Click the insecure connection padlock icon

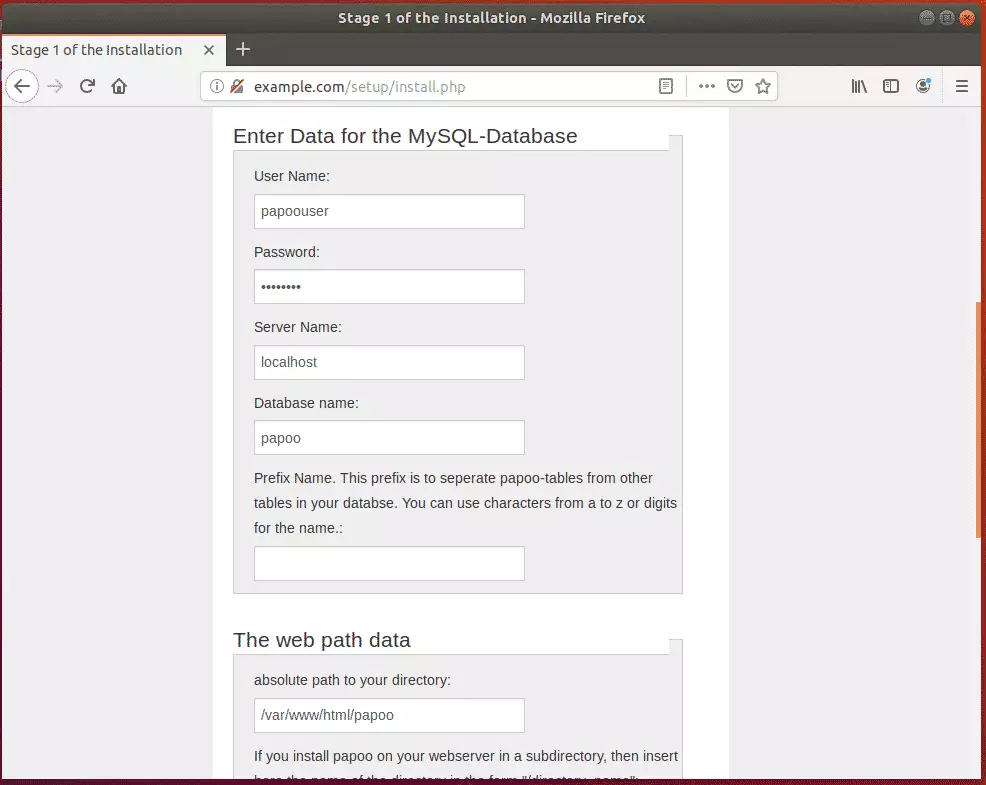click(236, 86)
